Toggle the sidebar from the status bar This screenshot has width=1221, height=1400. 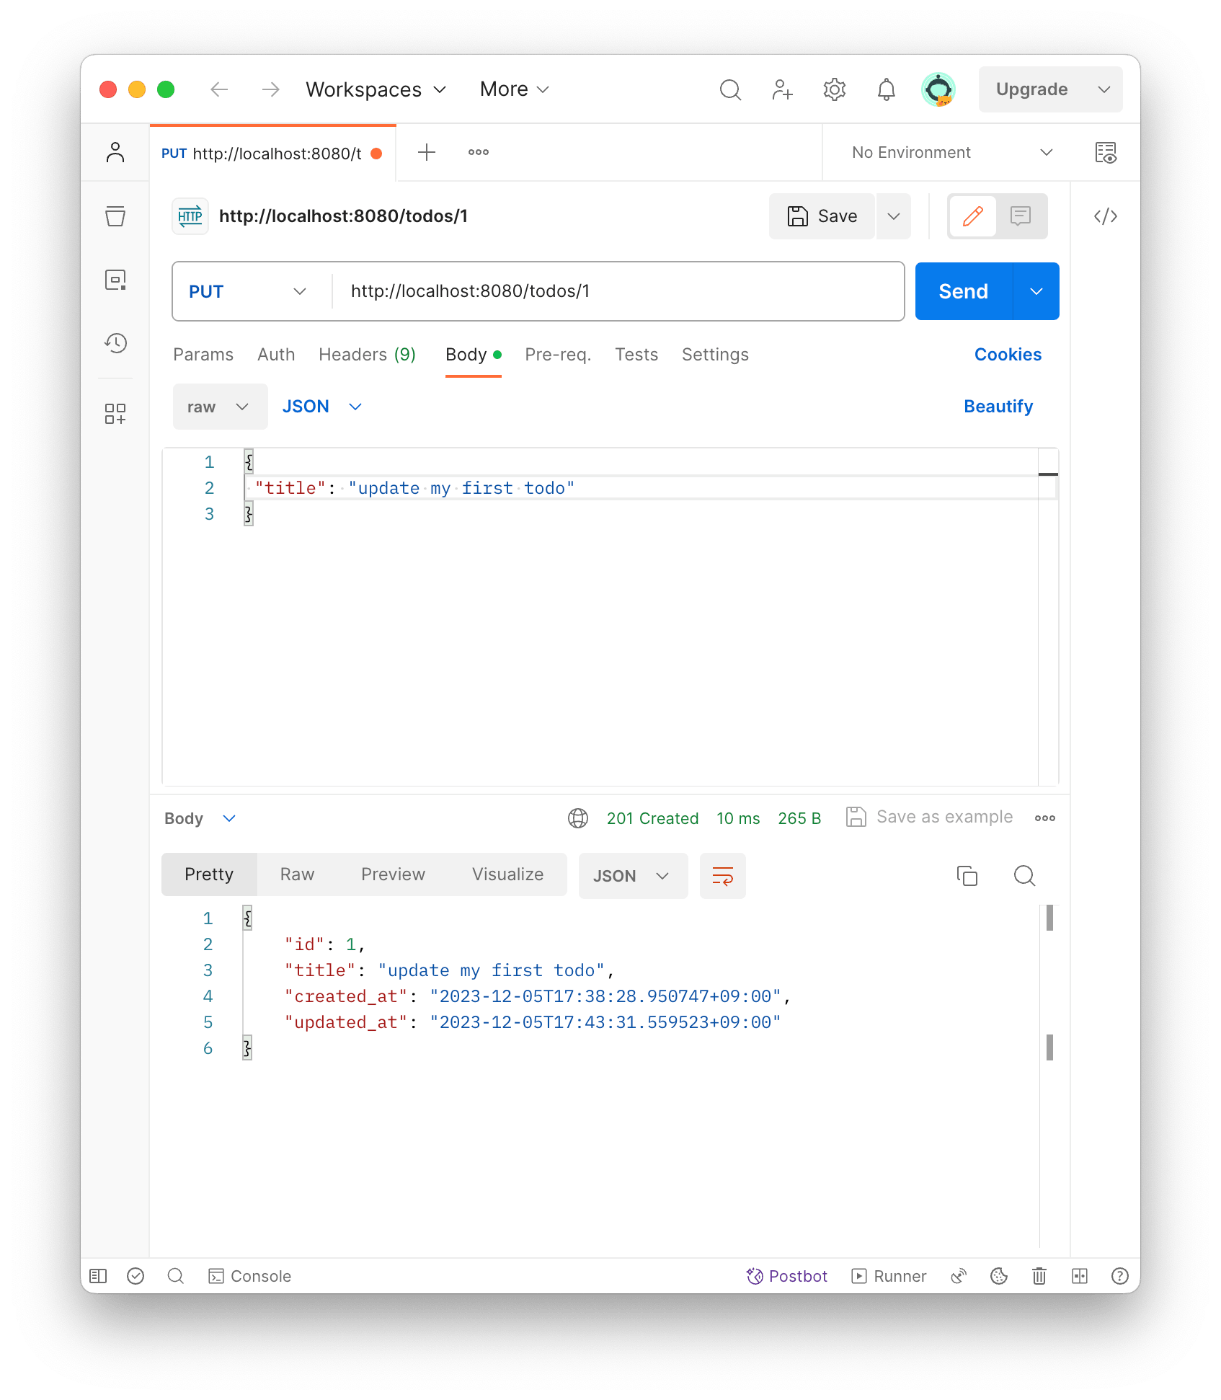tap(98, 1276)
